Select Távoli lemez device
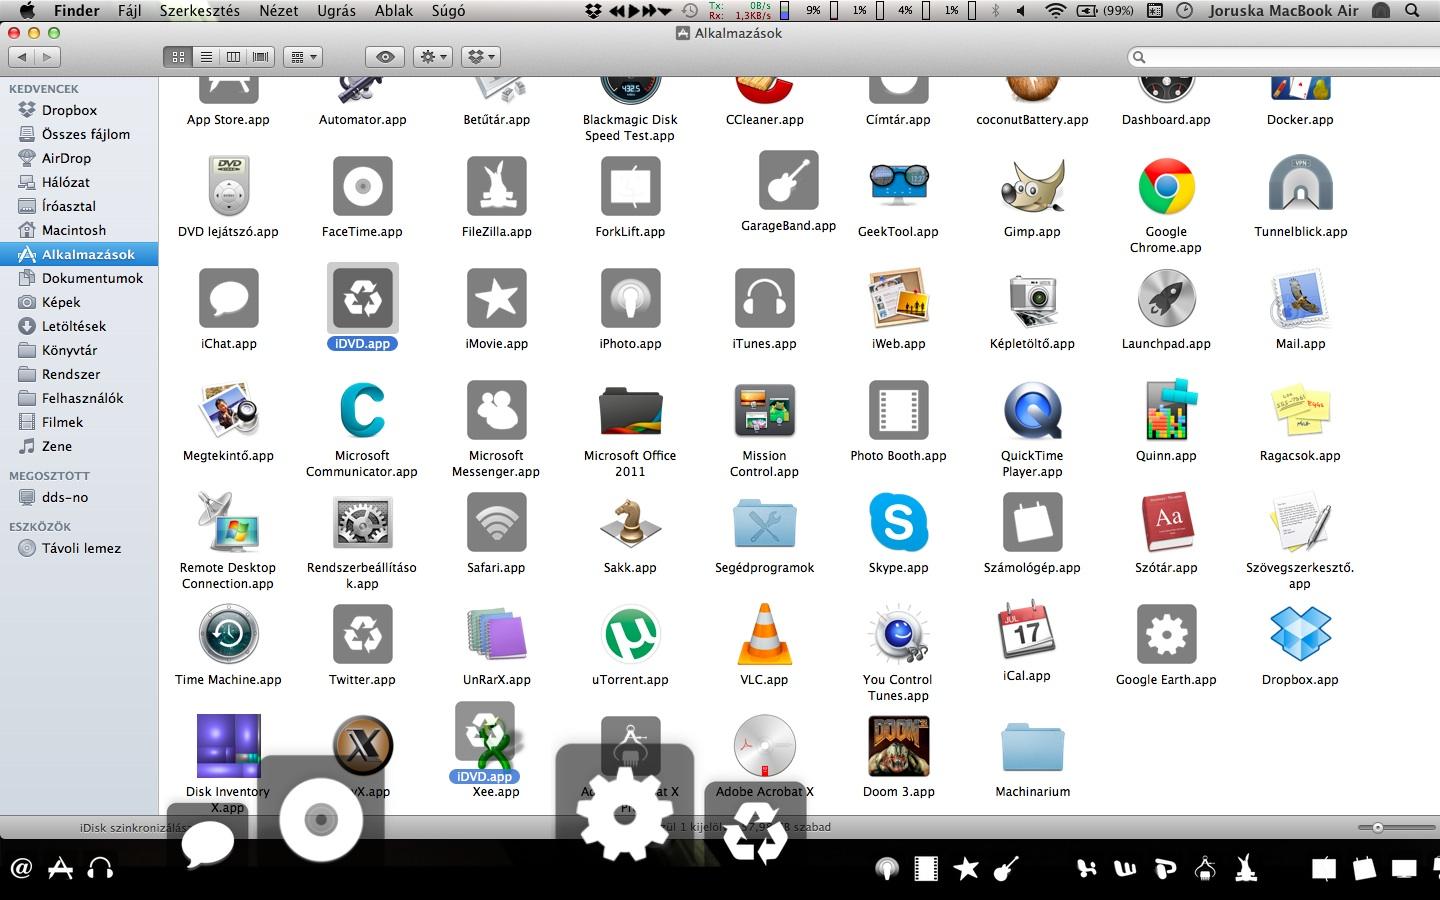 coord(79,548)
